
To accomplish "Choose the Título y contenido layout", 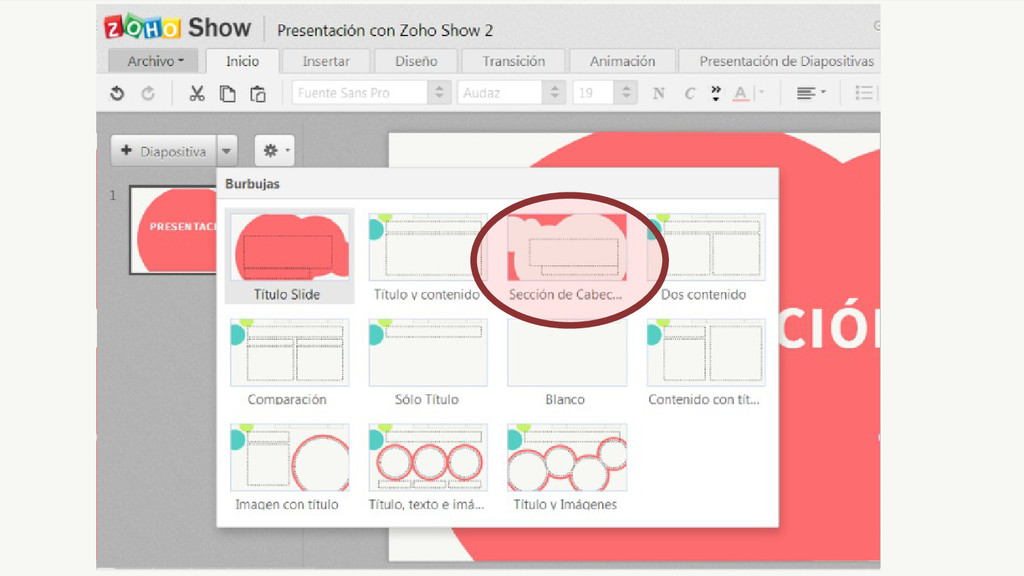I will pos(427,257).
